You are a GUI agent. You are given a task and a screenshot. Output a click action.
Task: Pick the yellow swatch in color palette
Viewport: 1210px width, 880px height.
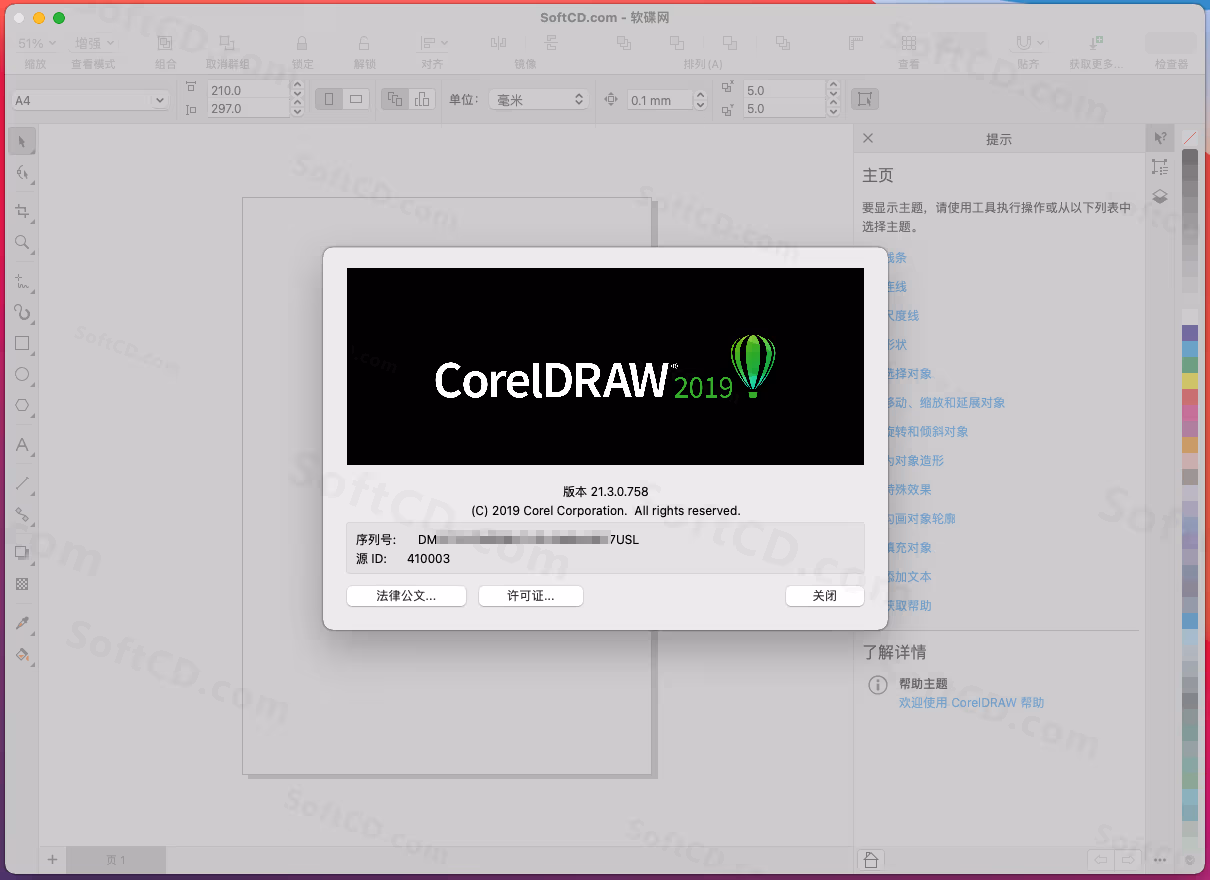click(x=1190, y=381)
